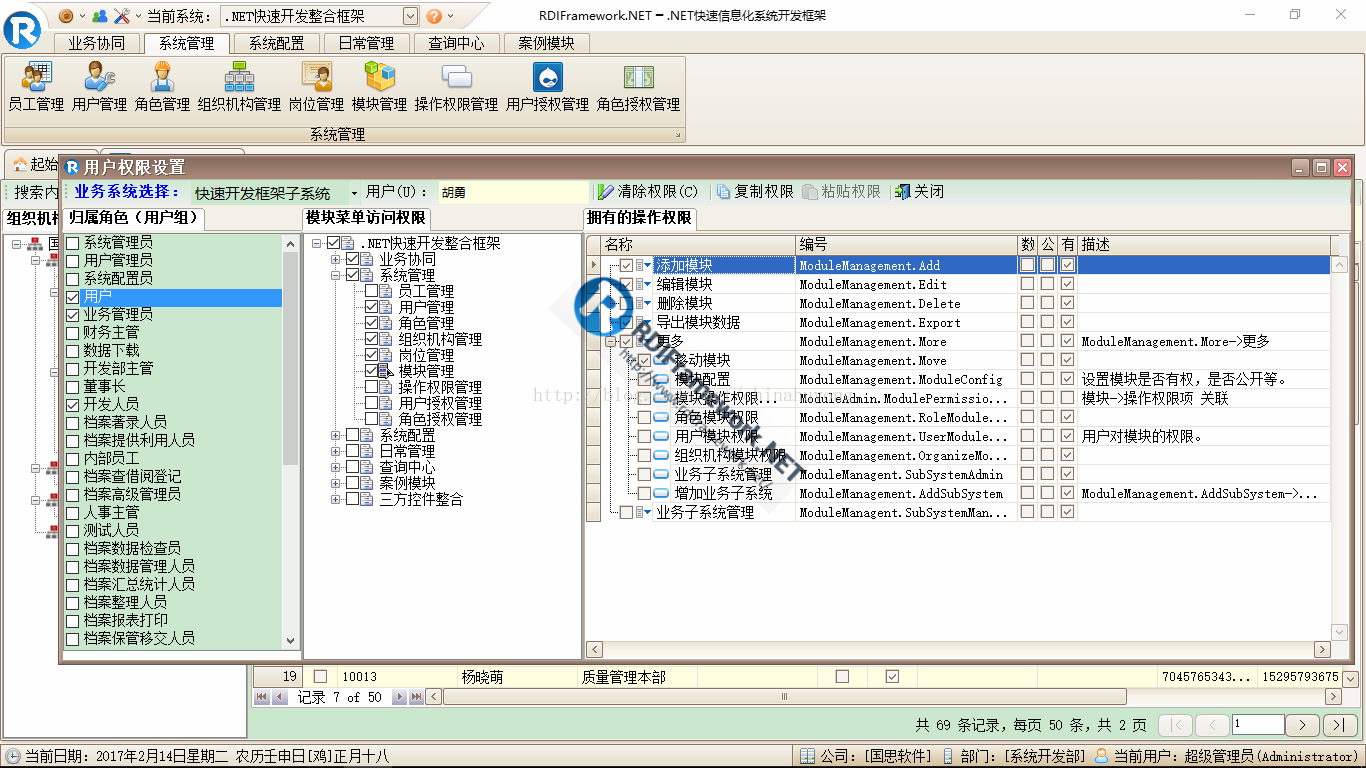Viewport: 1366px width, 768px height.
Task: Sort by 名称 column header
Action: pyautogui.click(x=699, y=245)
